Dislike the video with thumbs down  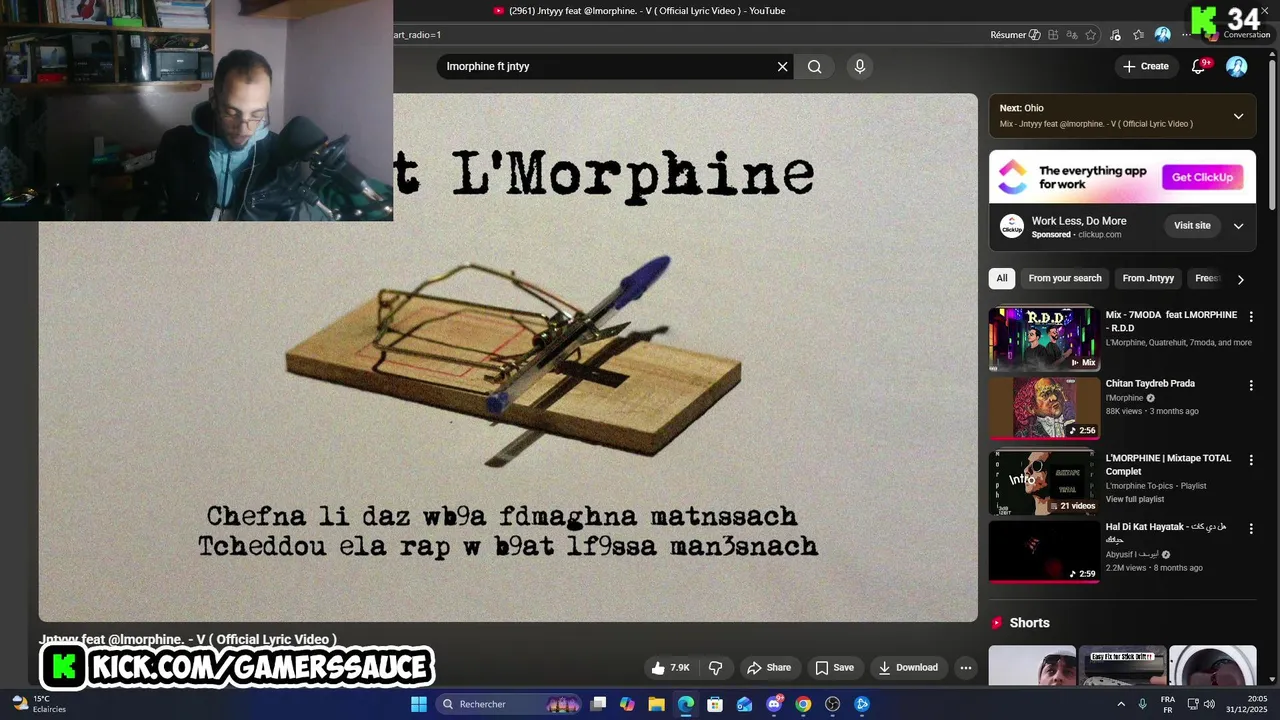click(x=716, y=668)
